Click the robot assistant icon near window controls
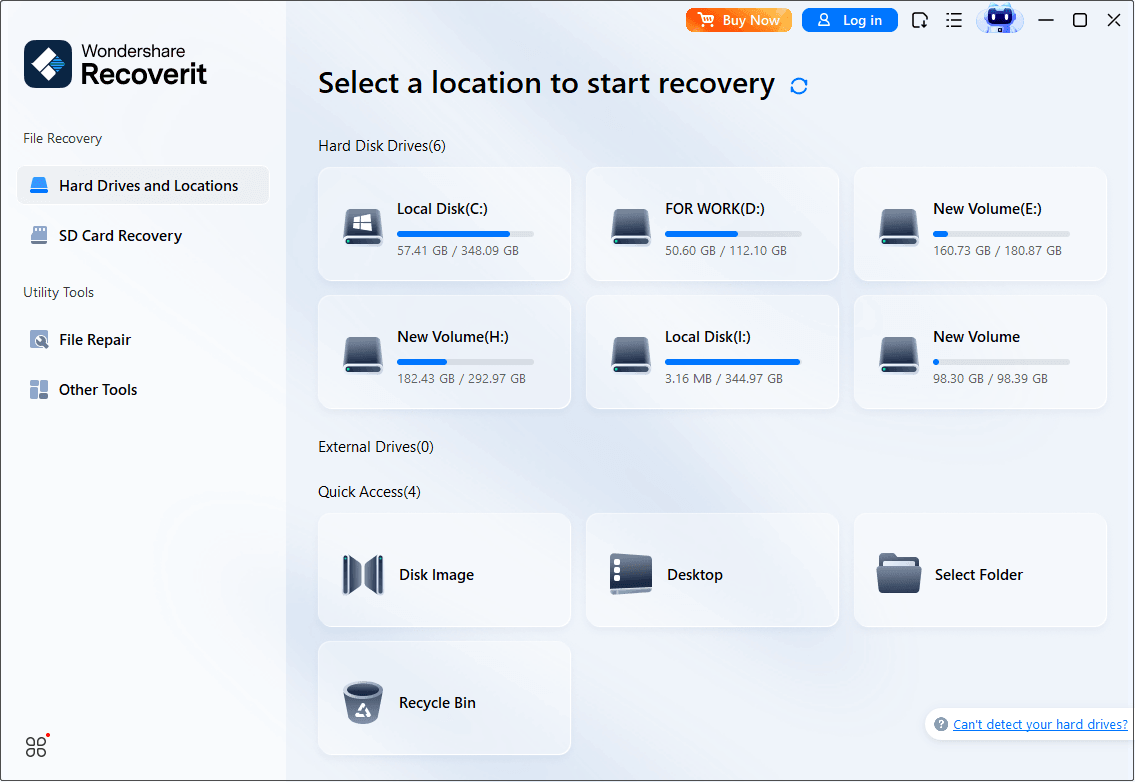 (999, 19)
